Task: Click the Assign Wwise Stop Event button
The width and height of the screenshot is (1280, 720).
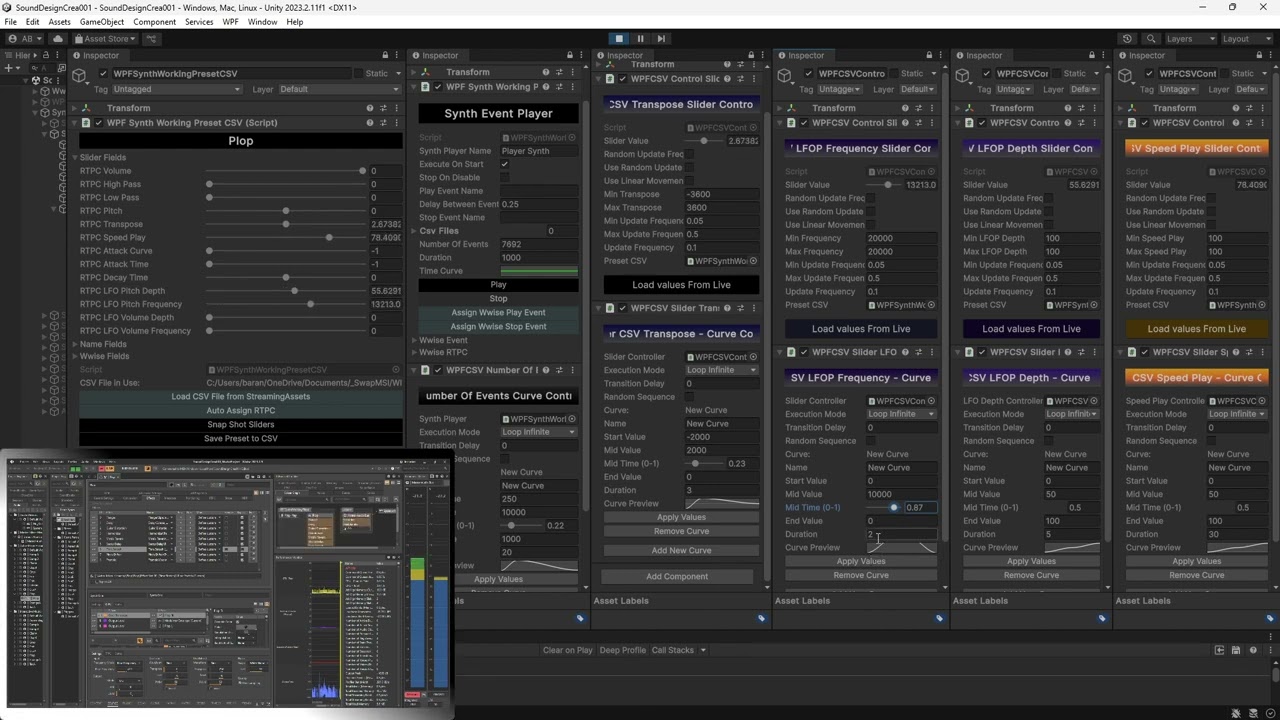Action: [498, 327]
